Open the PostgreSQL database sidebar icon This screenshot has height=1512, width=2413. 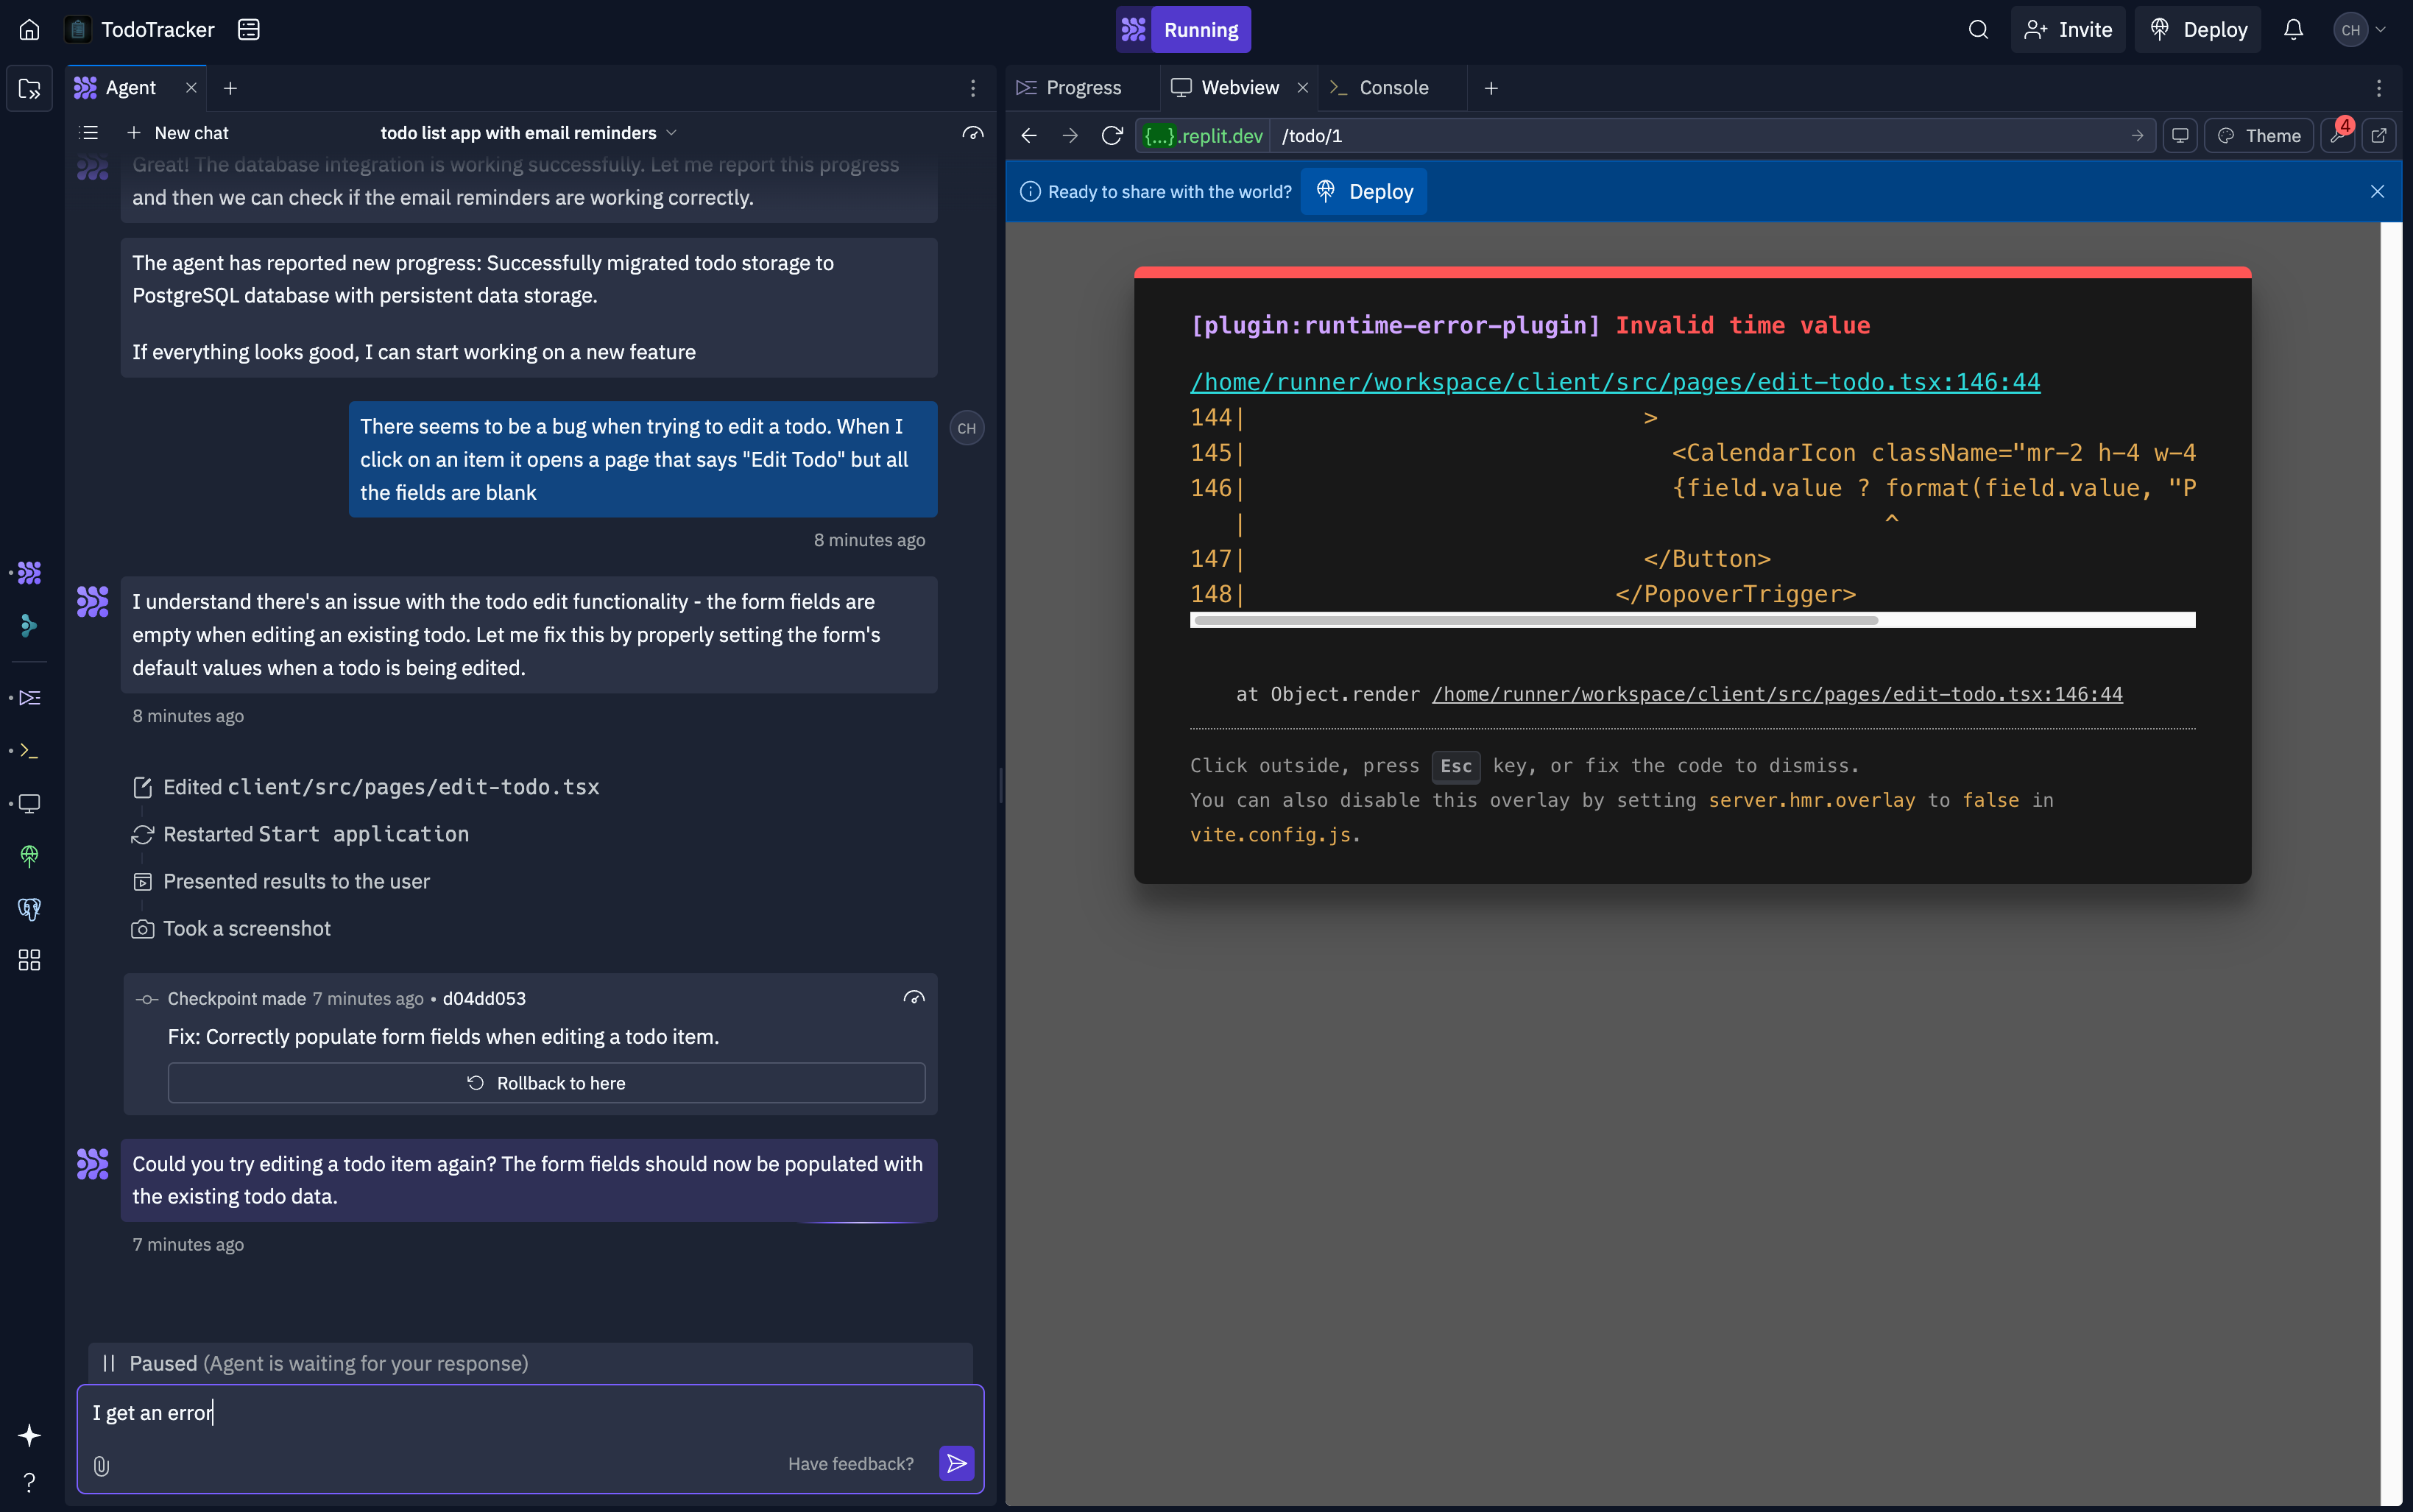[x=29, y=909]
